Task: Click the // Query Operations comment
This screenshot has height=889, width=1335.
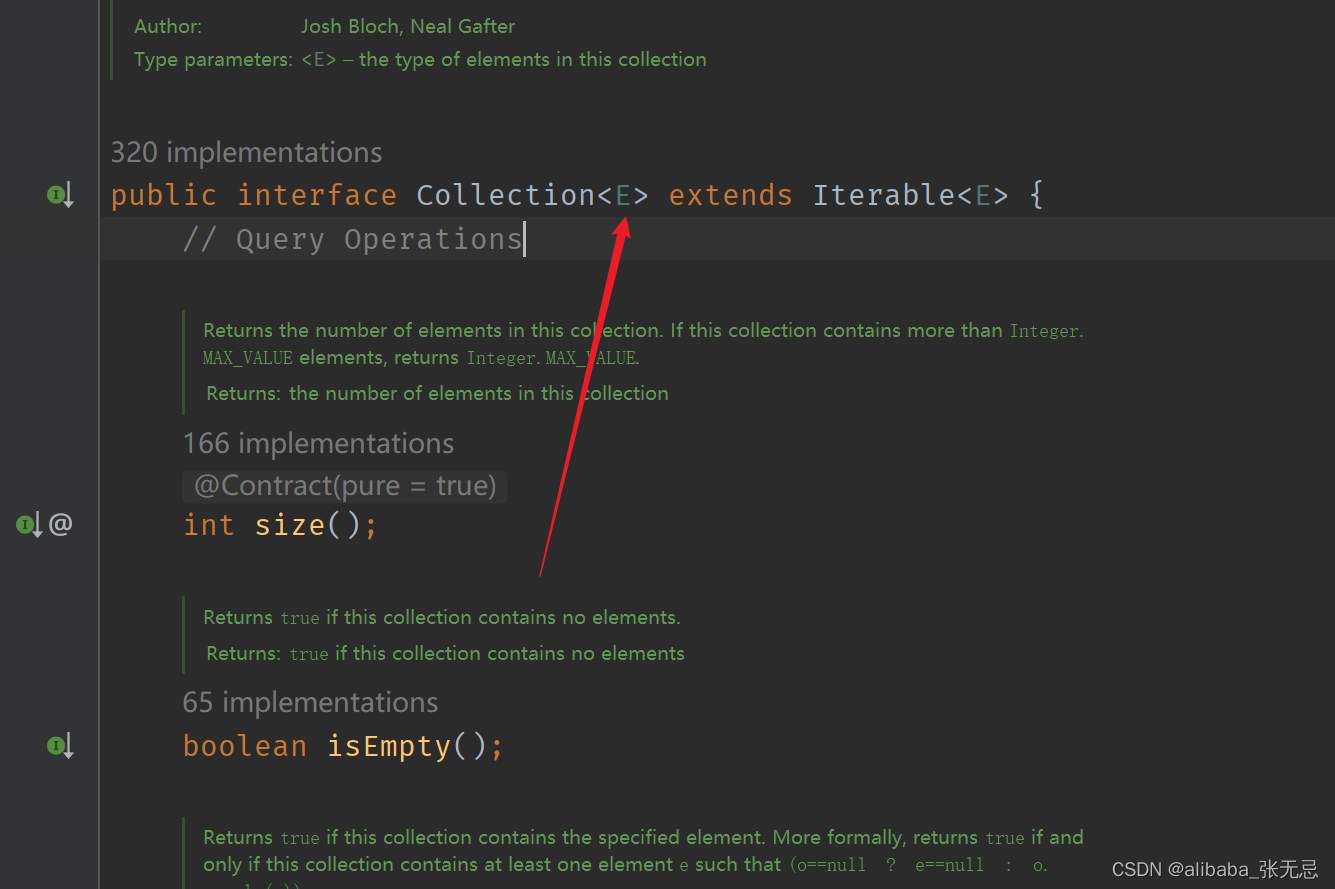Action: point(352,239)
